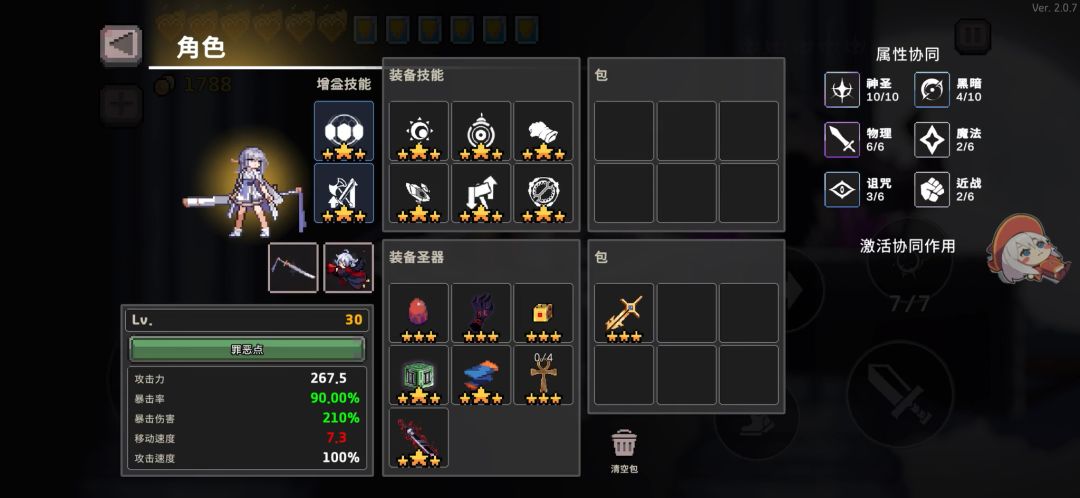Click the green 罪恶点 bar
Viewport: 1080px width, 498px height.
[x=247, y=349]
